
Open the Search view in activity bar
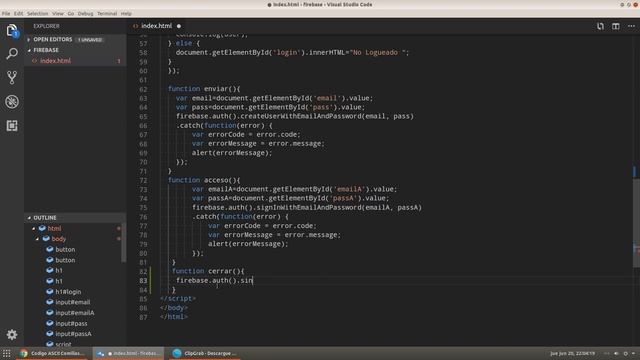point(12,53)
